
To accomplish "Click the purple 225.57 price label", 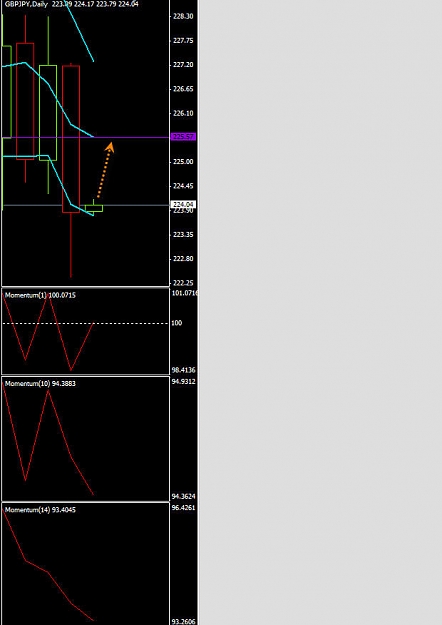I will pyautogui.click(x=183, y=137).
